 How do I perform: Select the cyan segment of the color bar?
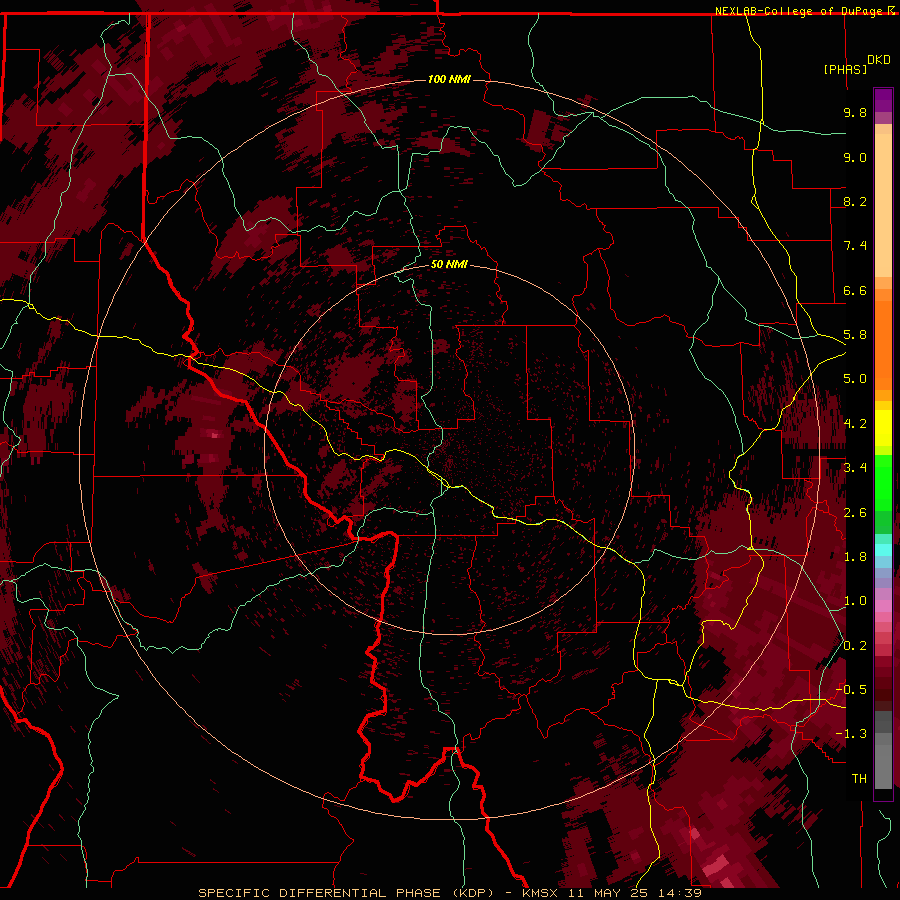(883, 550)
